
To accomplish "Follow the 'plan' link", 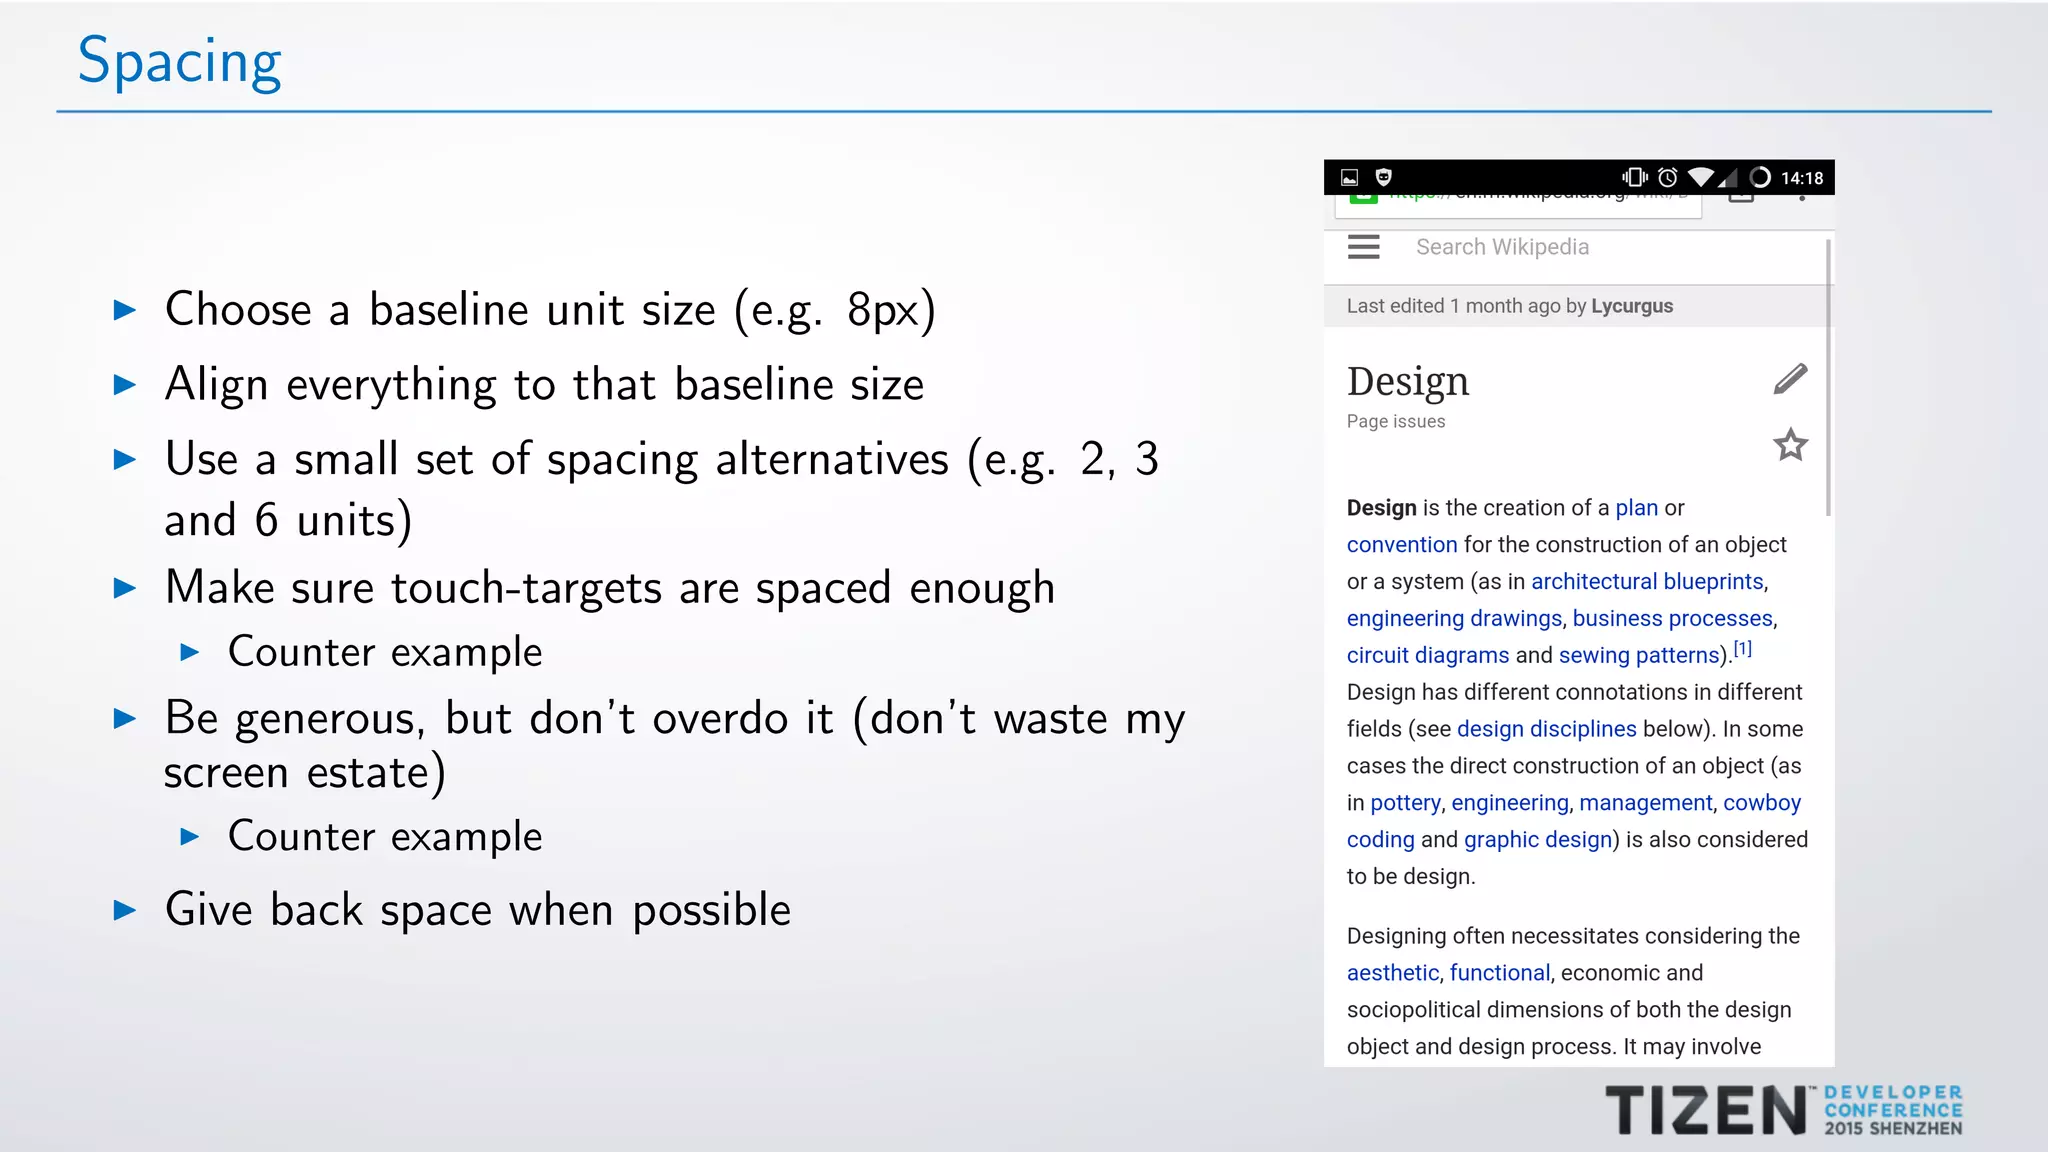I will 1637,508.
